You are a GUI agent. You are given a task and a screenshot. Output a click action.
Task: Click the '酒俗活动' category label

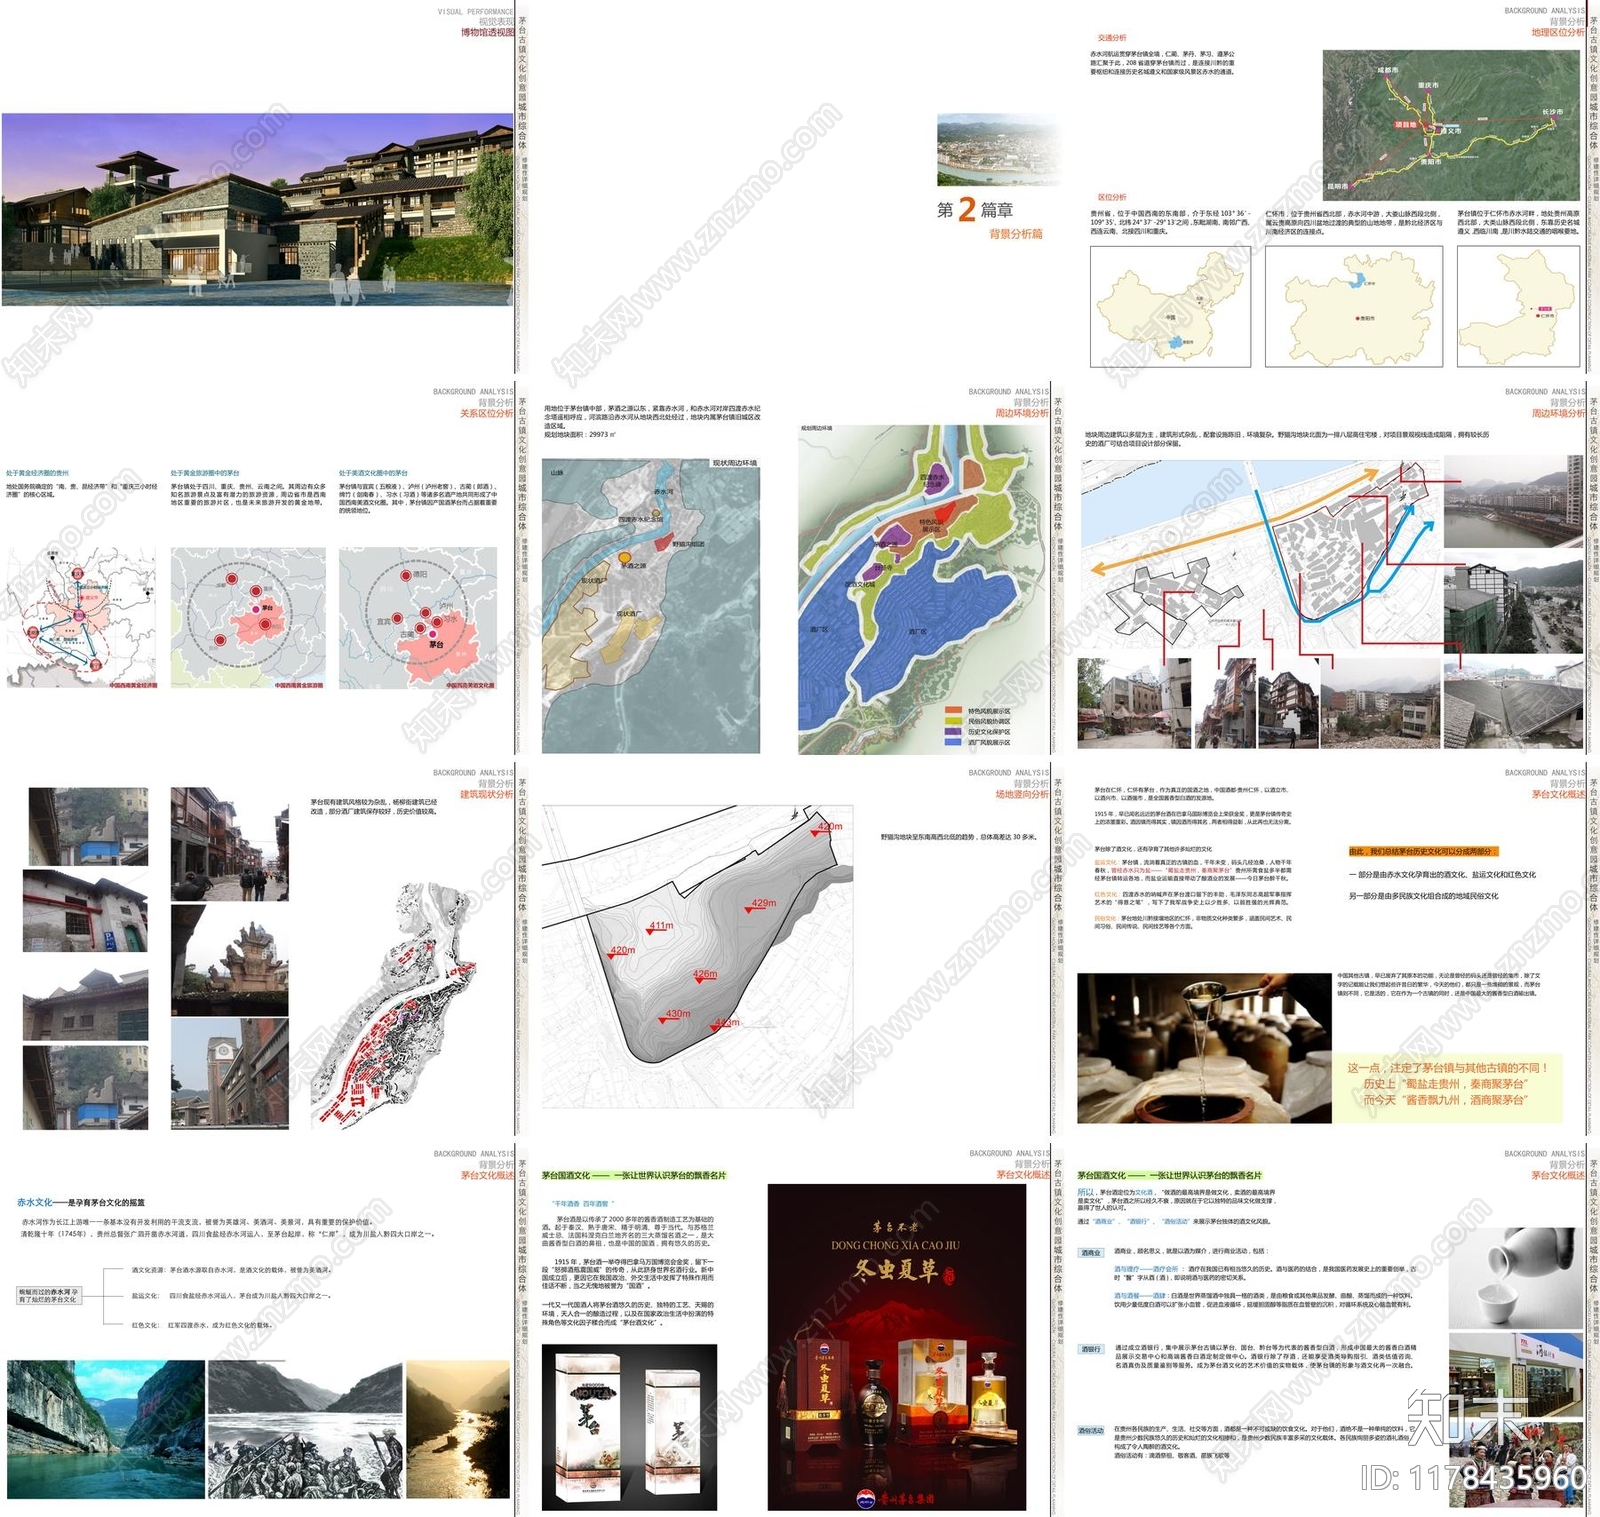[1091, 1431]
